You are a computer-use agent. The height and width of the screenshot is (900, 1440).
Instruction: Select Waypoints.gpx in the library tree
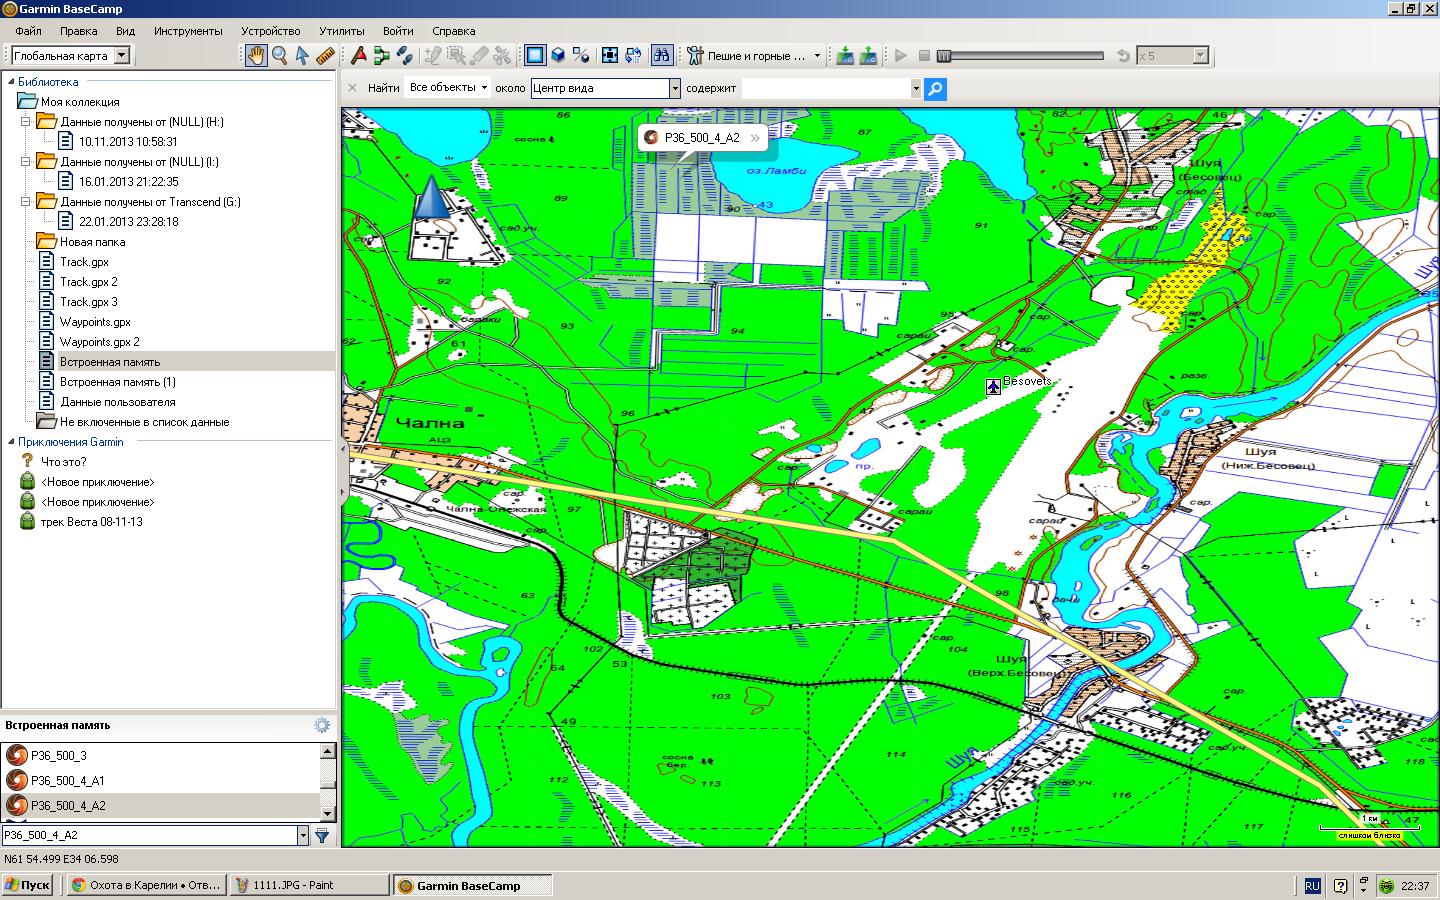(x=95, y=322)
